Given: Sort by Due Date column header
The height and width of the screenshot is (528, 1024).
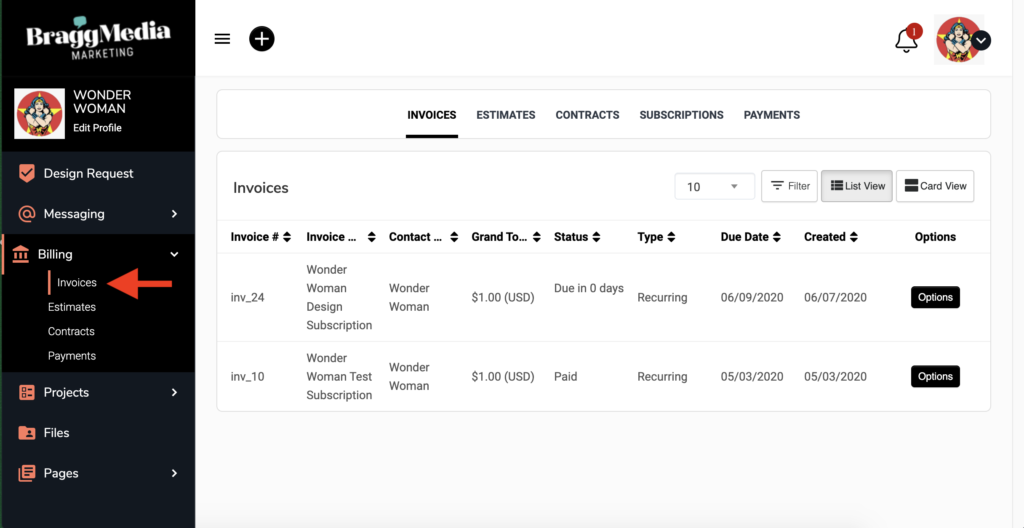Looking at the screenshot, I should click(x=743, y=237).
